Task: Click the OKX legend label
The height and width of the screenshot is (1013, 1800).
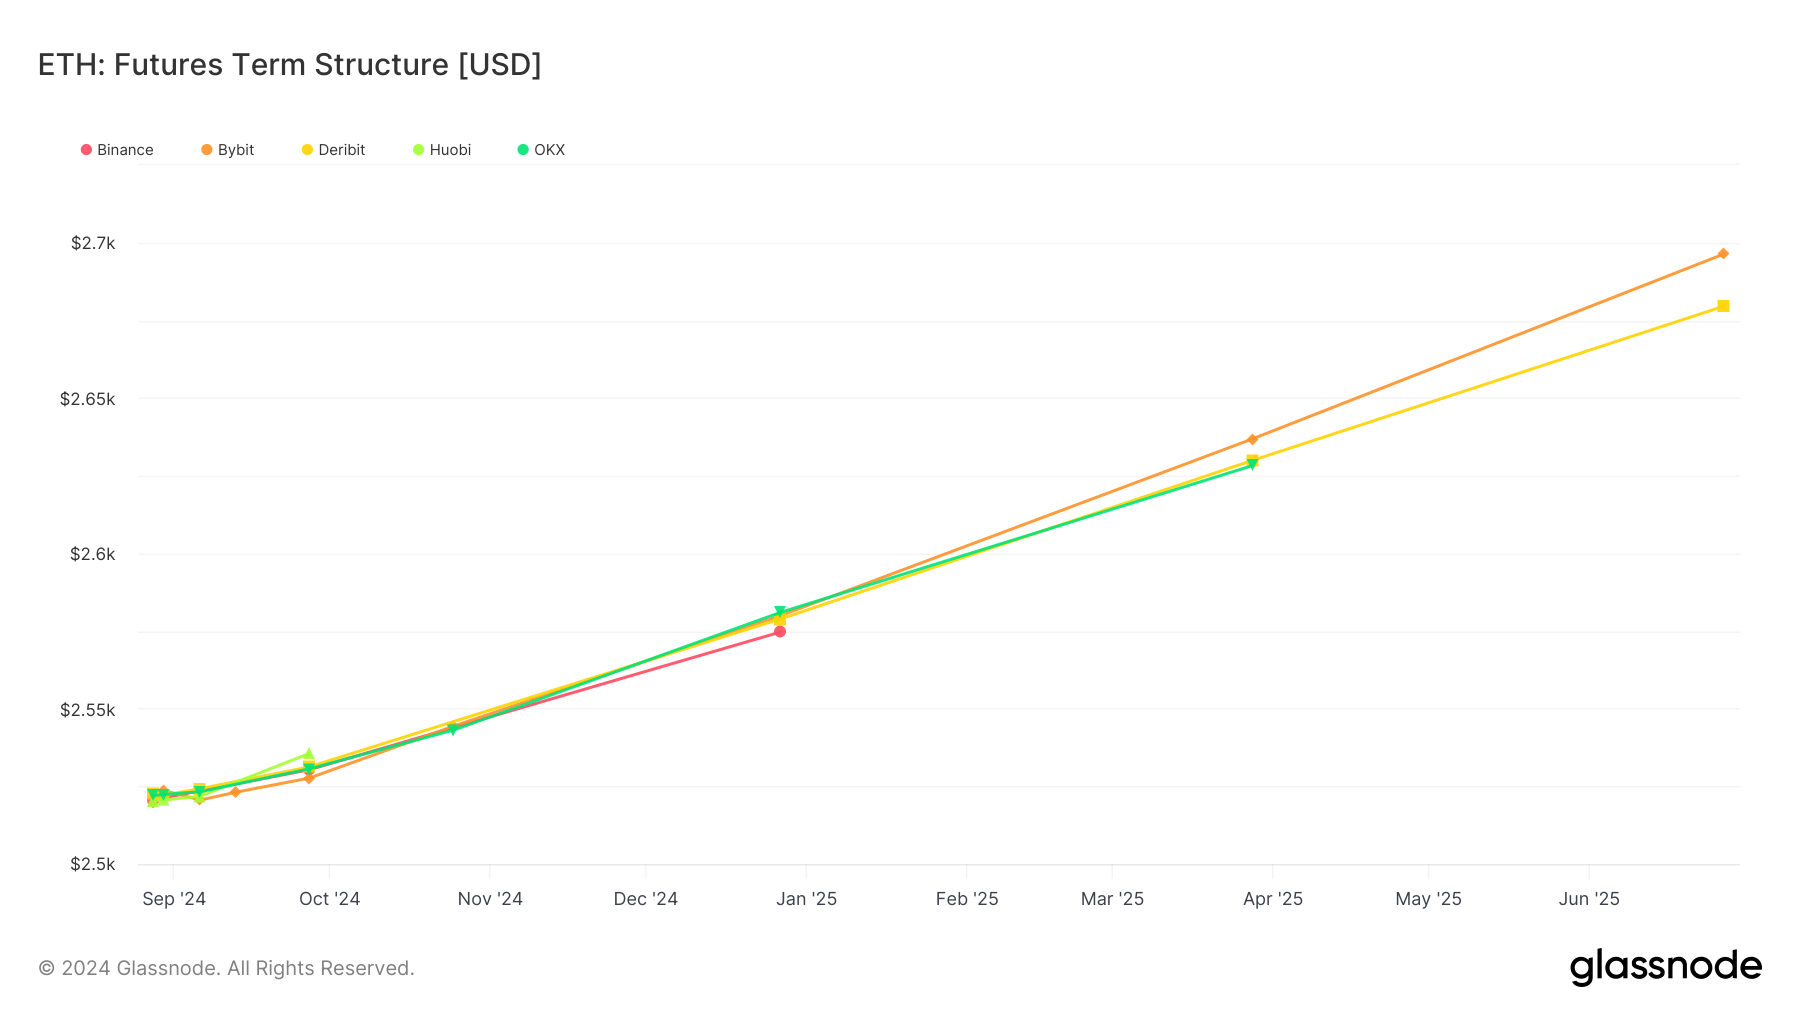Action: click(x=549, y=150)
